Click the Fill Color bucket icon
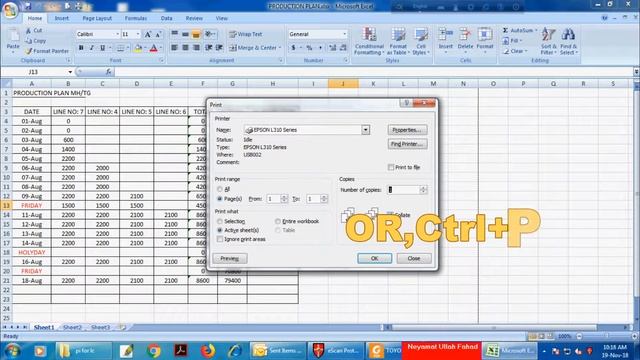 (x=138, y=48)
